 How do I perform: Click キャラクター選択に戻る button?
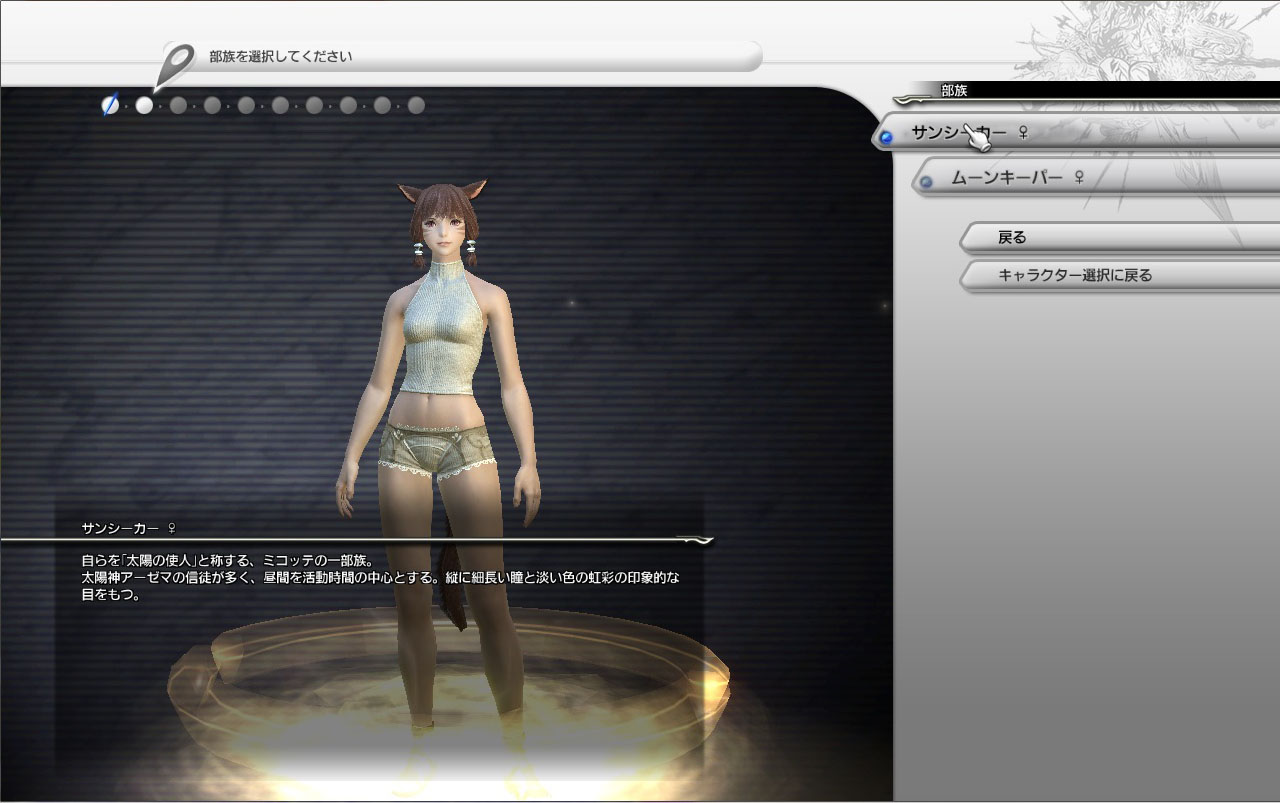click(1074, 275)
